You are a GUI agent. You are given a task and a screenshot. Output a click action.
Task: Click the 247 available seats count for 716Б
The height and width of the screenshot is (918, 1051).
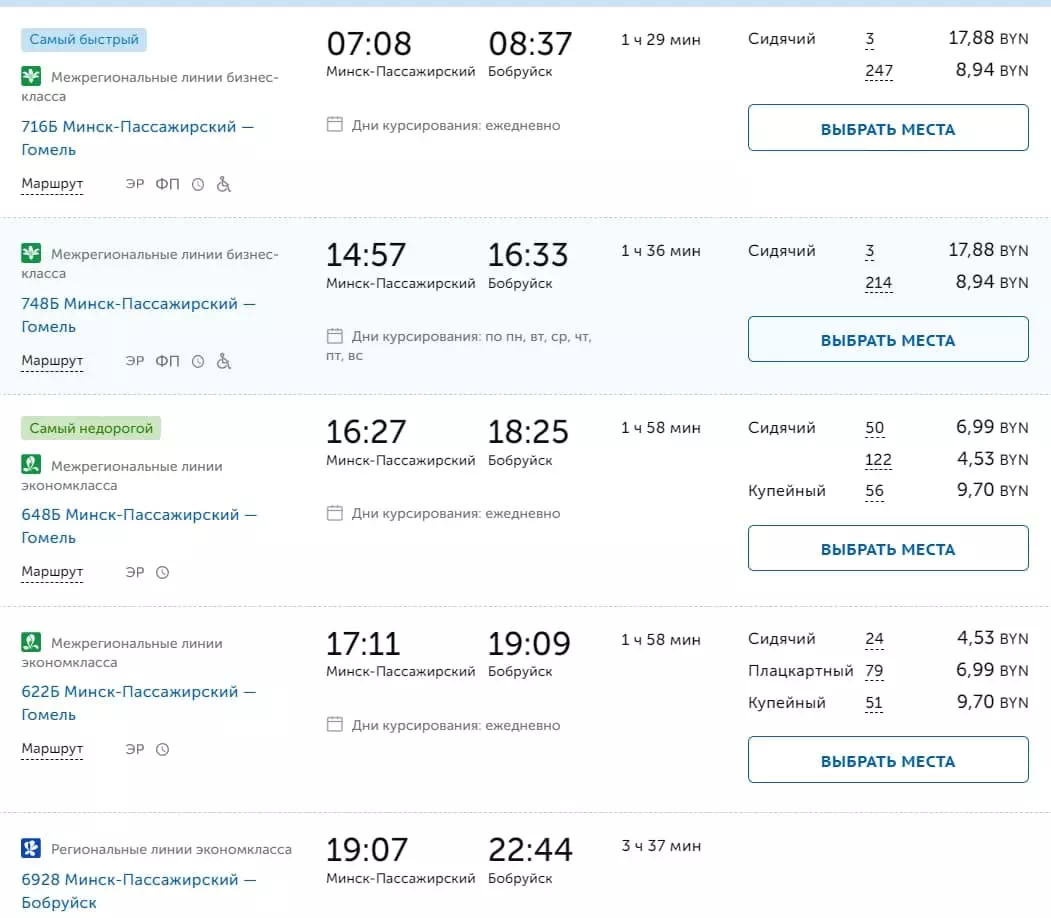click(x=879, y=71)
